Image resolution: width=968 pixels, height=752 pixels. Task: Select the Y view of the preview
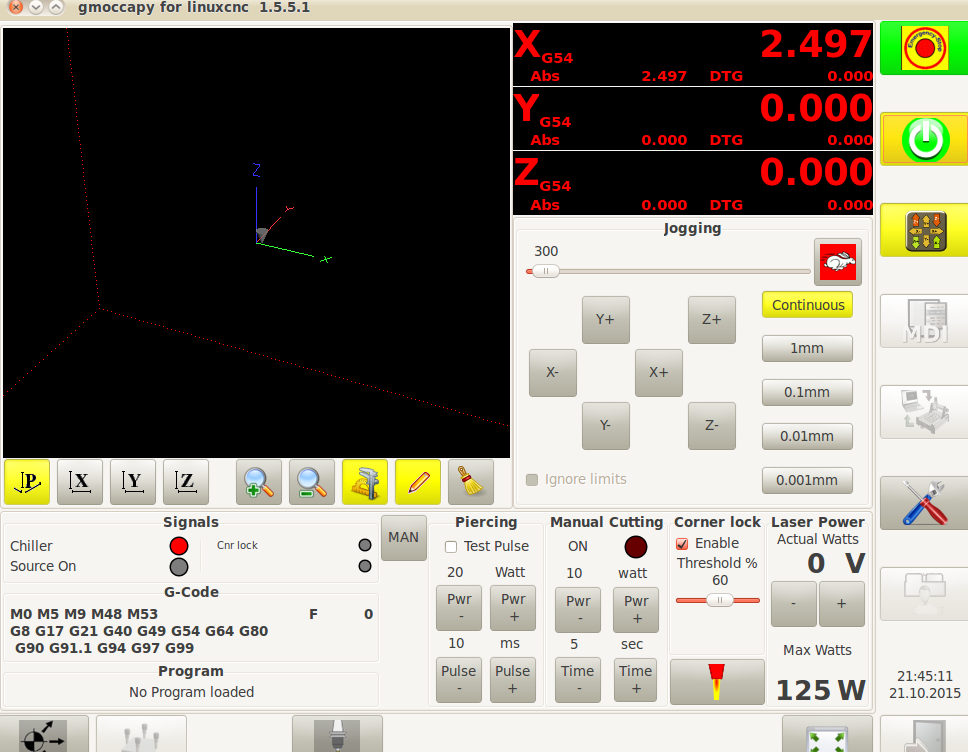tap(133, 482)
